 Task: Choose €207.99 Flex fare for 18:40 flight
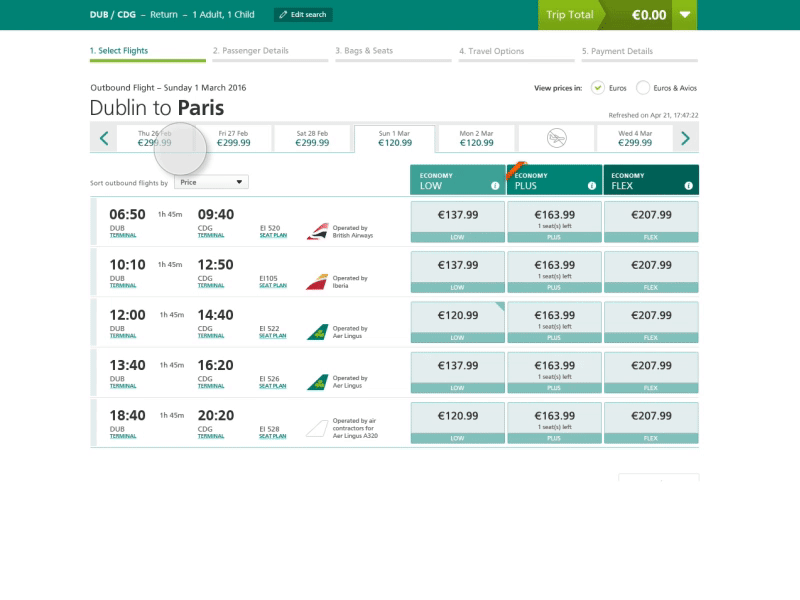[651, 423]
